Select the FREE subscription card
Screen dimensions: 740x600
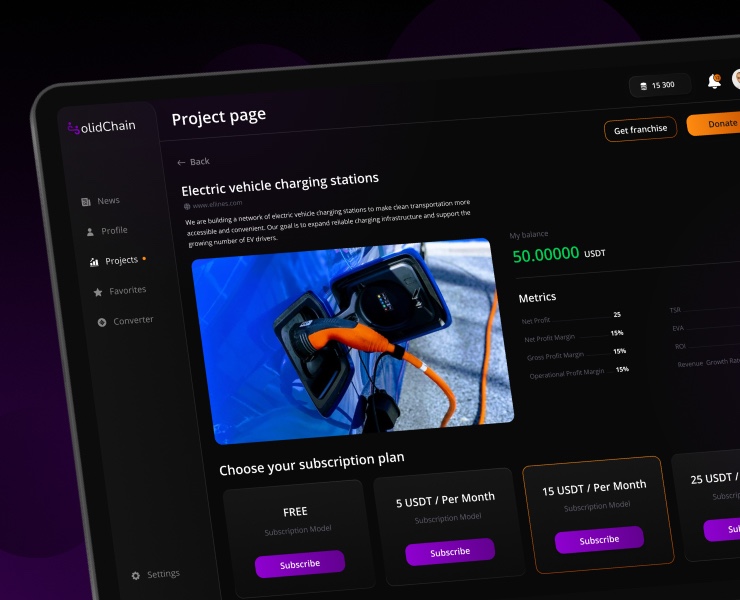coord(298,540)
